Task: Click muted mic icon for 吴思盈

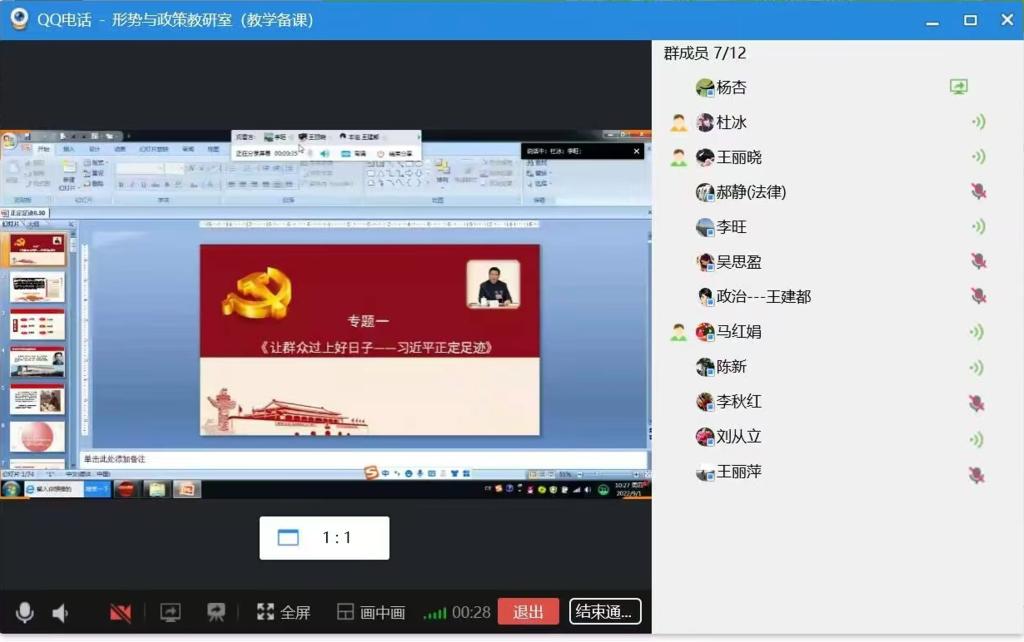Action: tap(977, 262)
